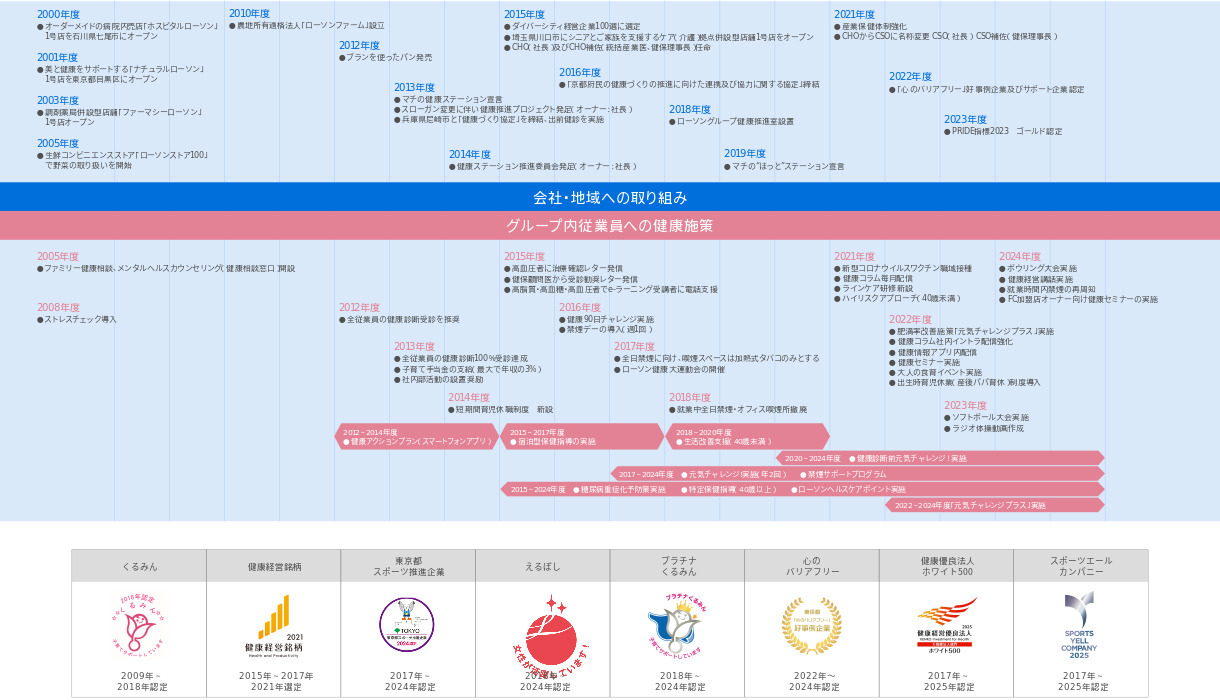Toggle the 会社・地域への取り組み section bar

click(610, 198)
